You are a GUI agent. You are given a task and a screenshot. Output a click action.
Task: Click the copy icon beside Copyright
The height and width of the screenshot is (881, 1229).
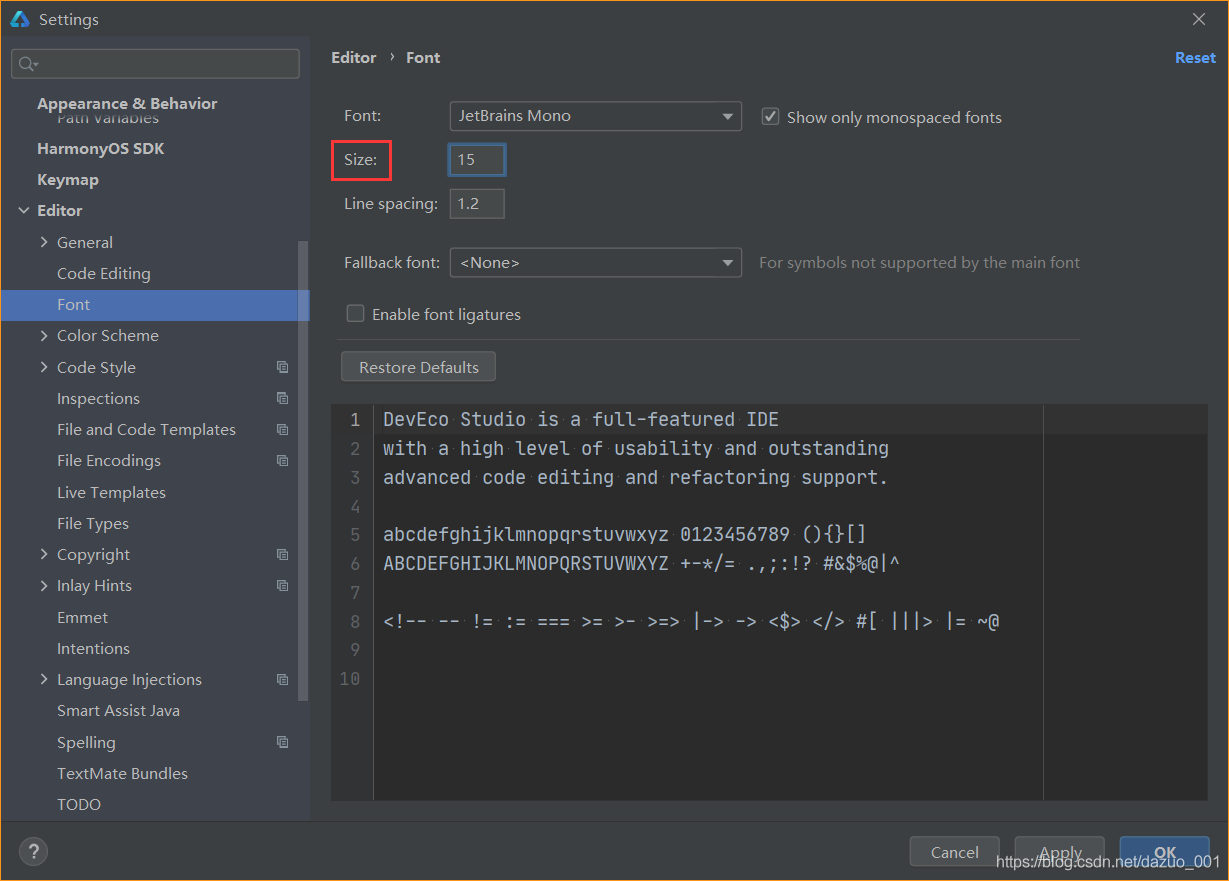tap(283, 554)
